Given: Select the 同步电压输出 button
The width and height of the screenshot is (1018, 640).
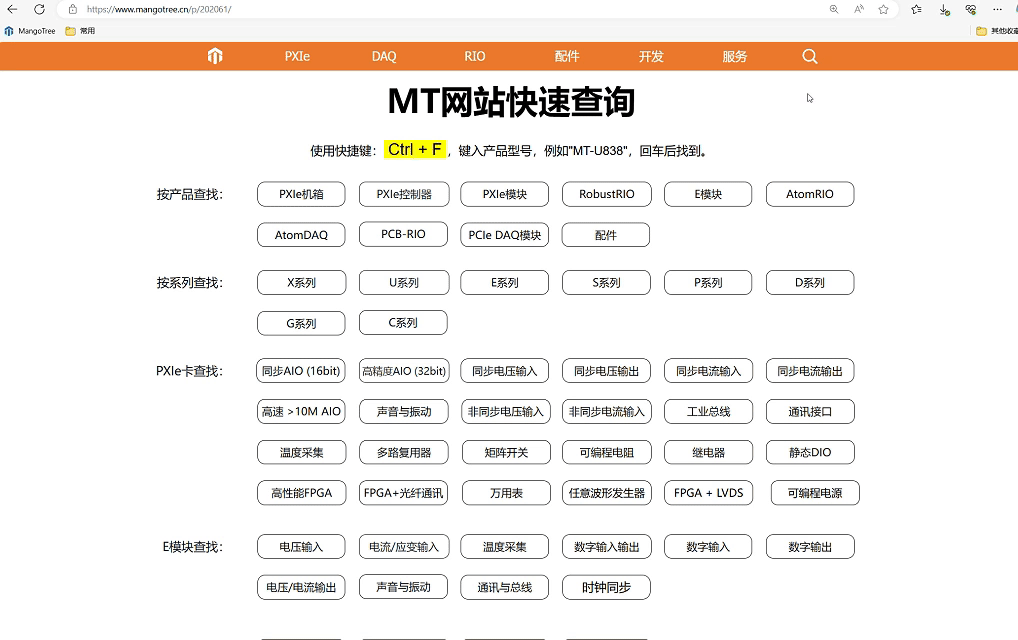Looking at the screenshot, I should 606,371.
